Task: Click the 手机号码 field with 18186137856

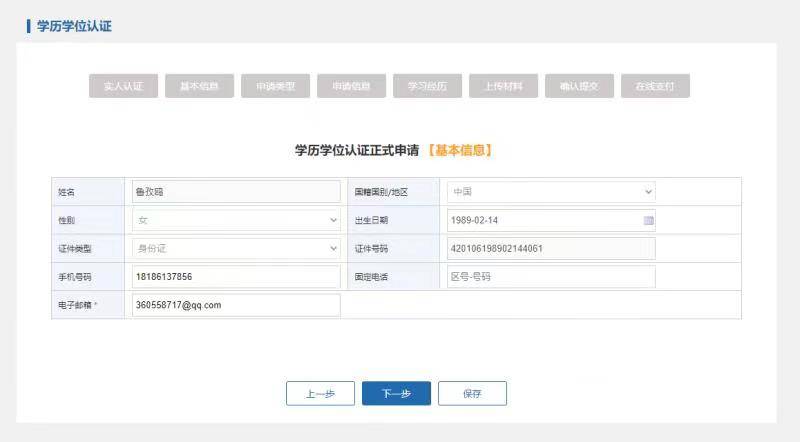Action: click(x=236, y=277)
